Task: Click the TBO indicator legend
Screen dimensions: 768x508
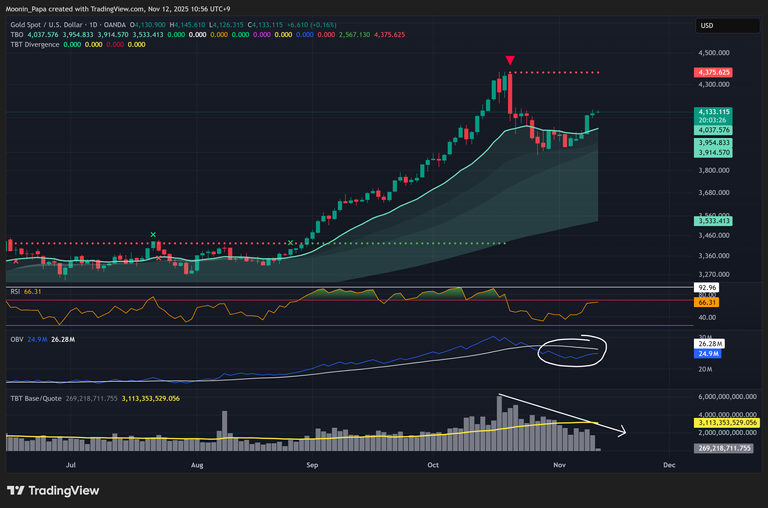Action: click(x=15, y=35)
